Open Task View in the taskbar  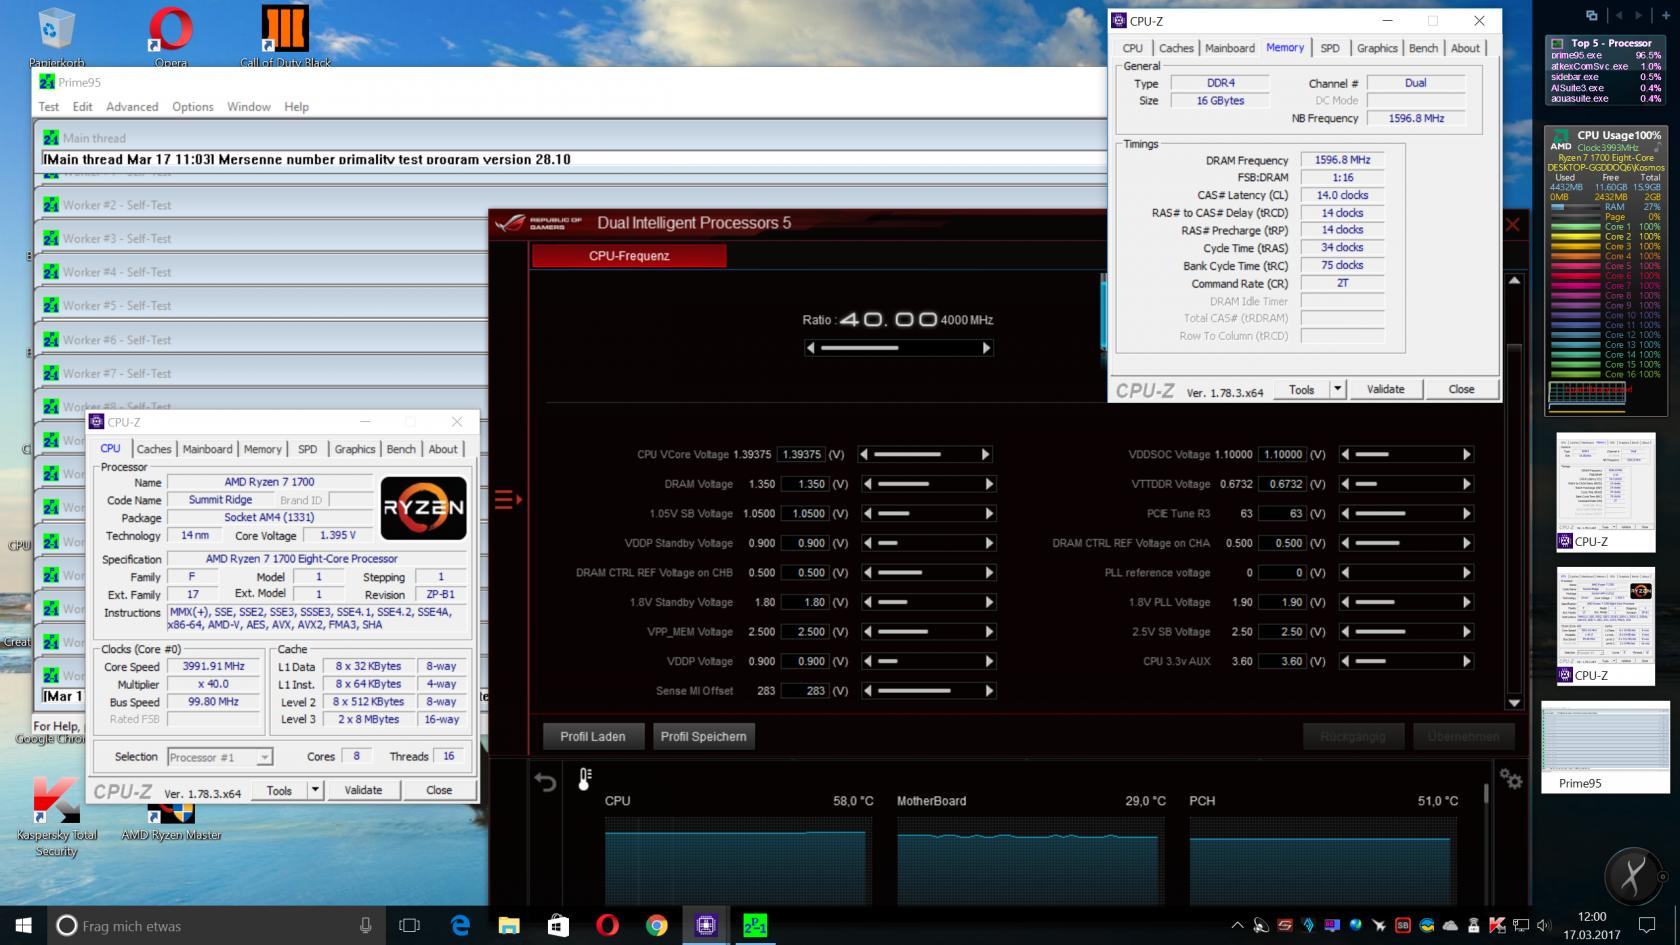coord(409,925)
